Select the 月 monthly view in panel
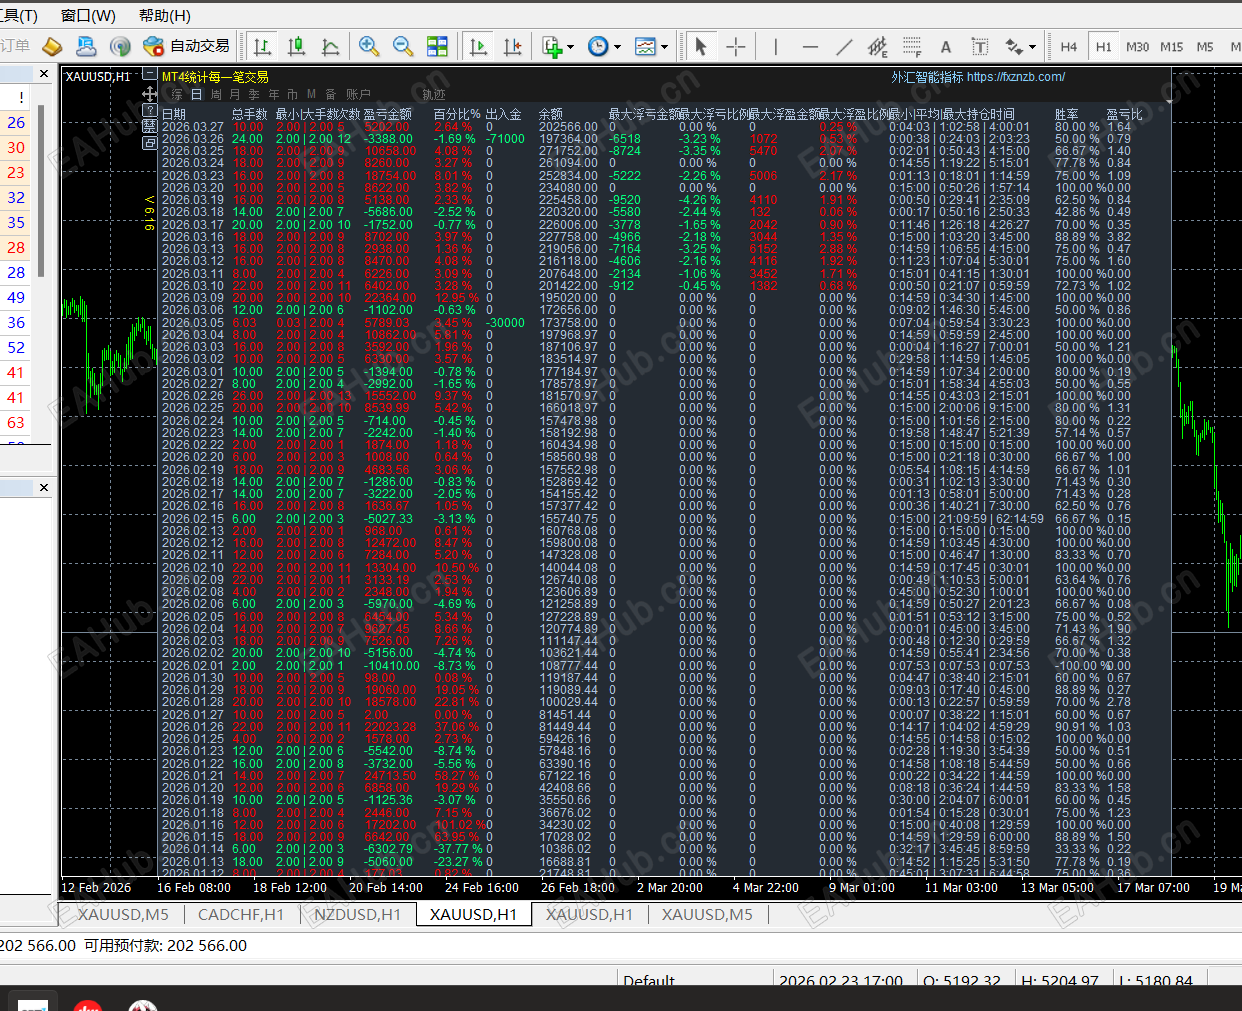Screen dimensions: 1242x1011 point(235,95)
